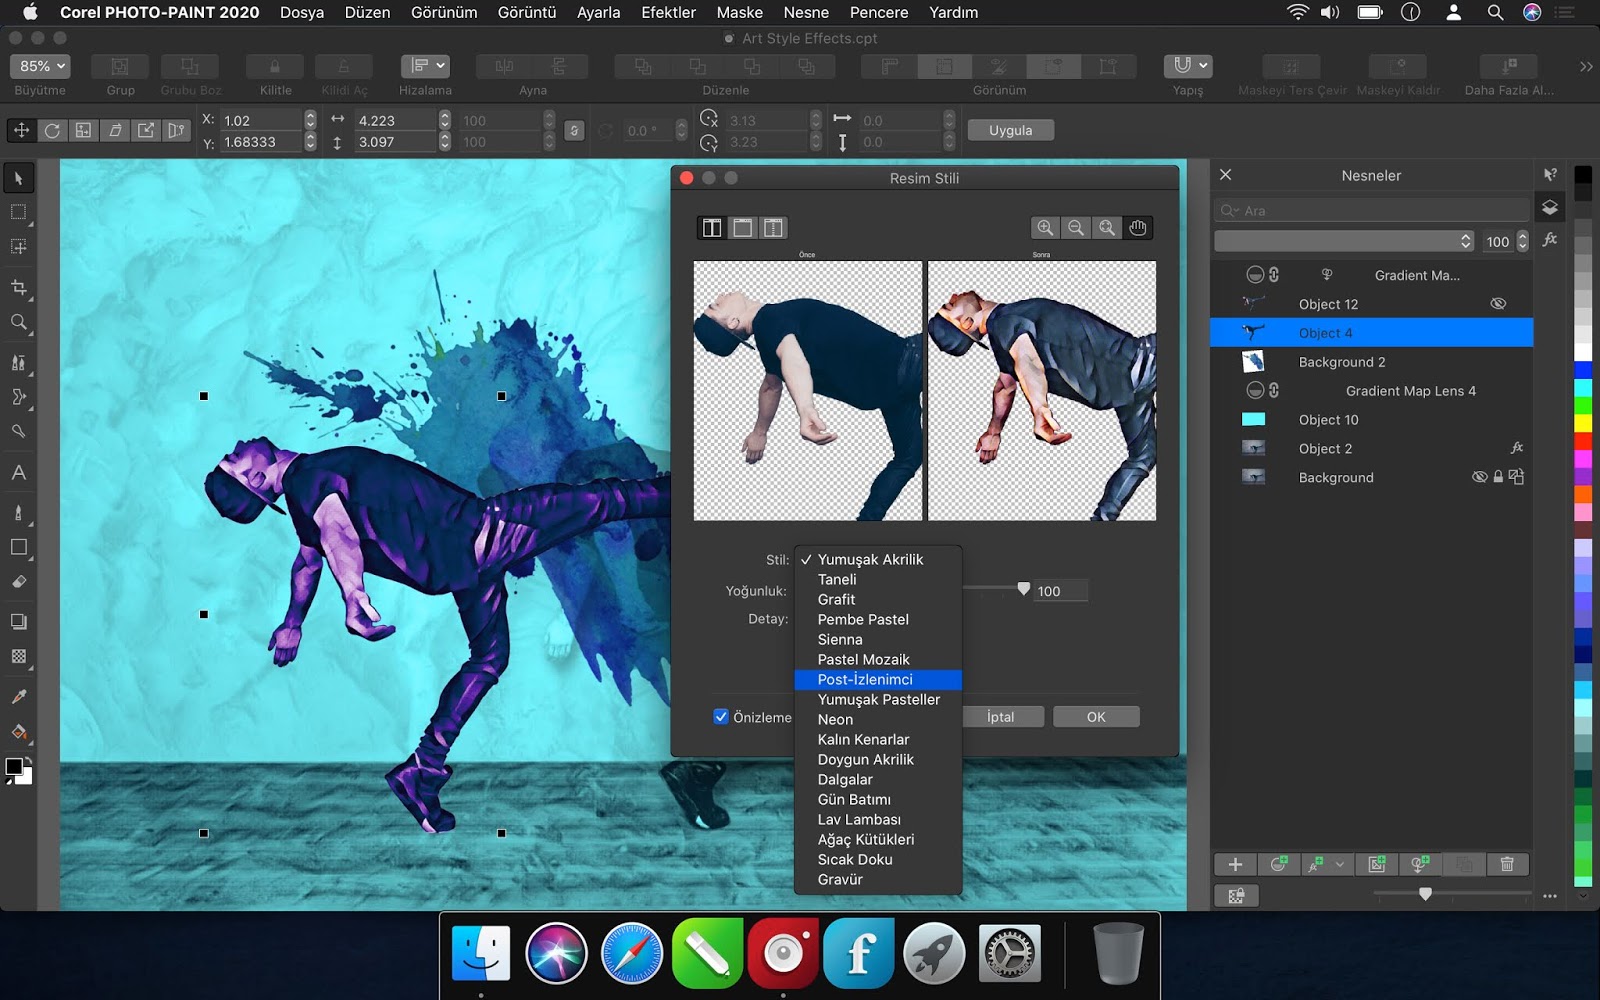Image resolution: width=1600 pixels, height=1000 pixels.
Task: Select the Zoom tool in toolbox
Action: click(x=18, y=322)
